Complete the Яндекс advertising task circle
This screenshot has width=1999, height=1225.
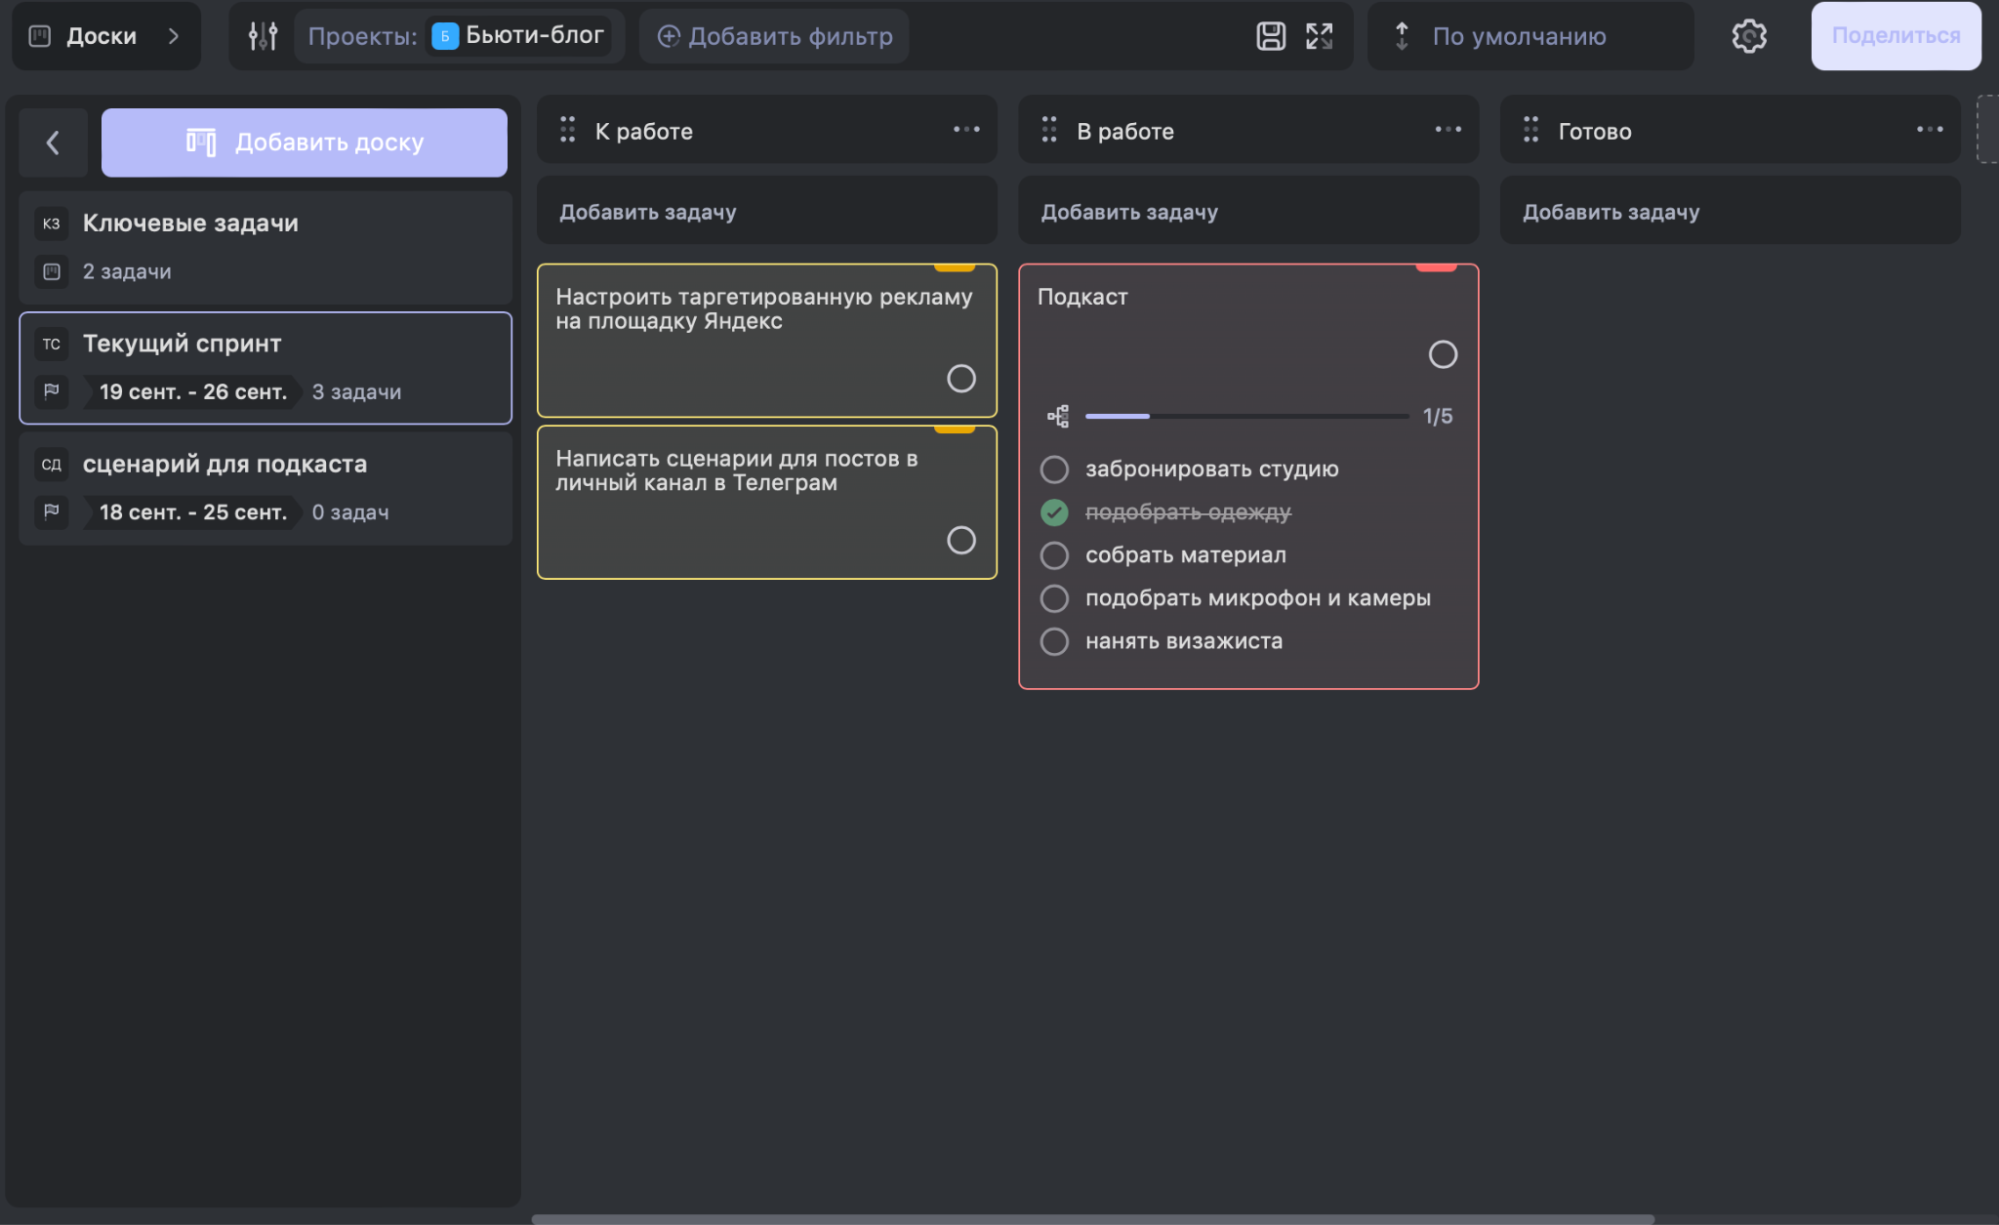961,378
